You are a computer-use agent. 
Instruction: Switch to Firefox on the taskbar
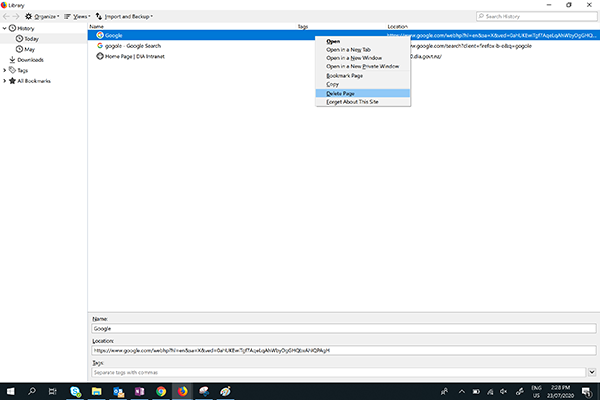(x=183, y=391)
